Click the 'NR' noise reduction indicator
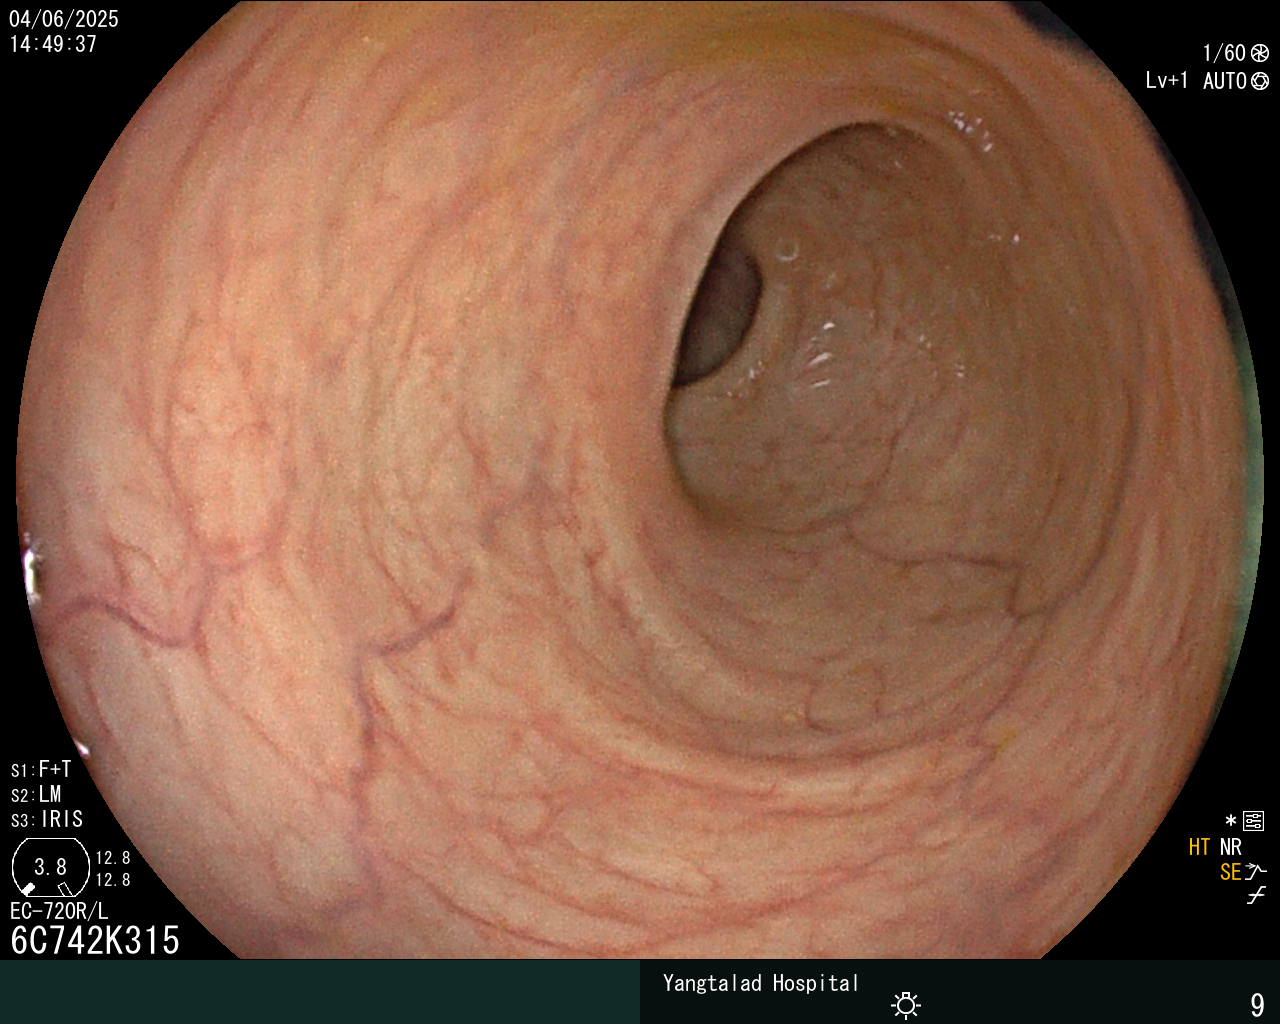The height and width of the screenshot is (1024, 1280). coord(1231,847)
